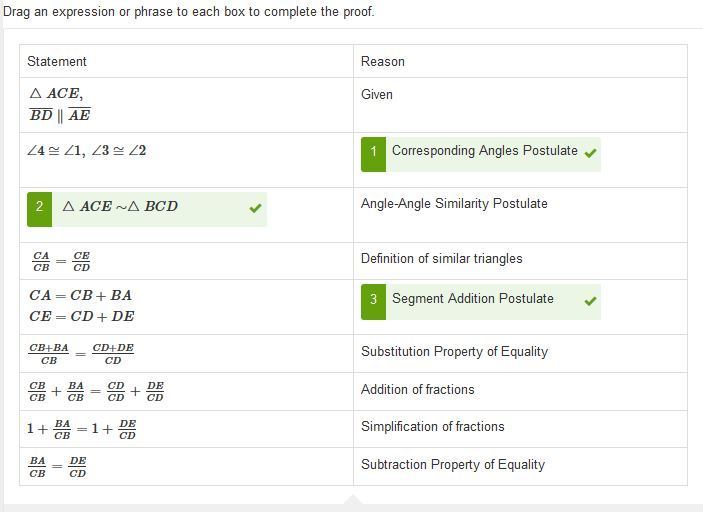Click the CA/CB = CE/CD statement
703x512 pixels.
(x=61, y=261)
